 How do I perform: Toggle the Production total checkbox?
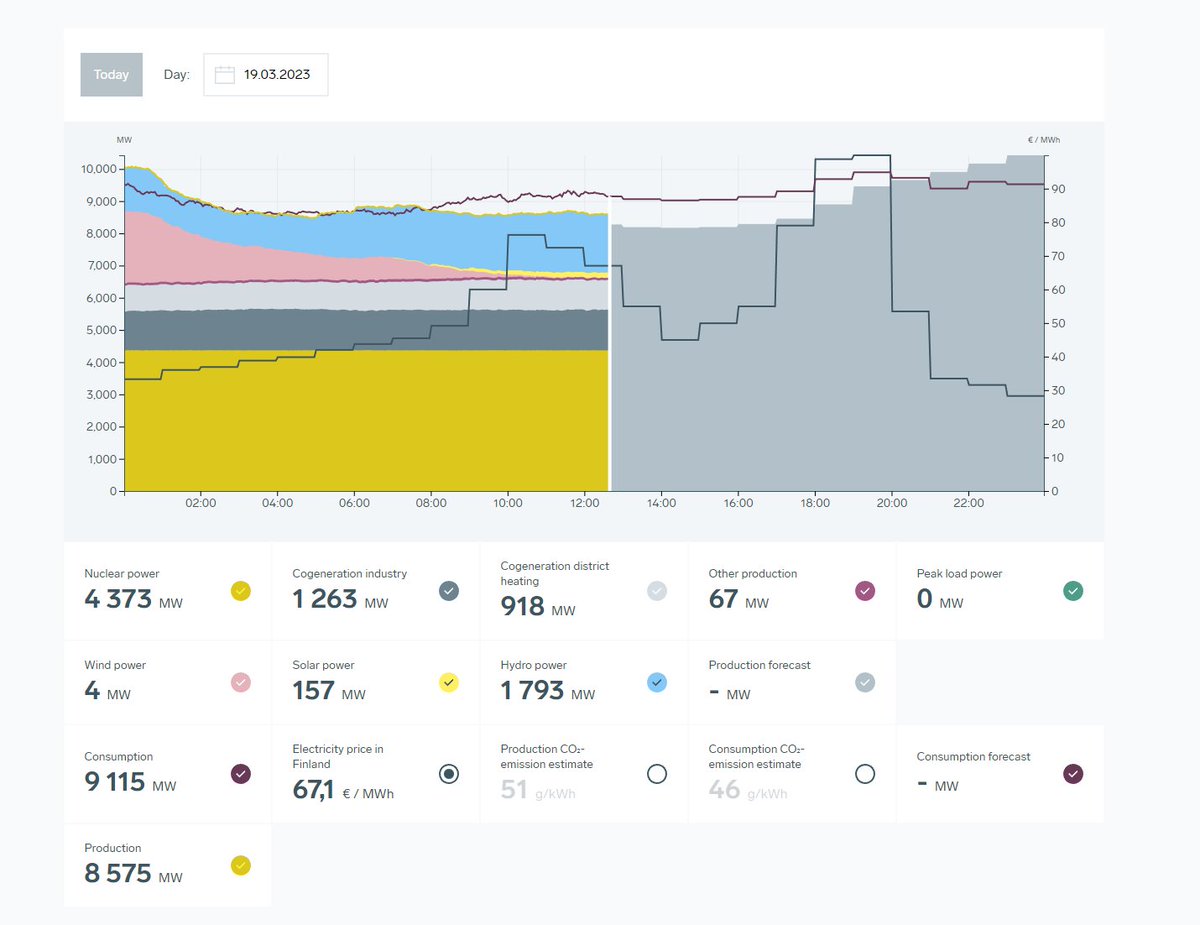(240, 865)
